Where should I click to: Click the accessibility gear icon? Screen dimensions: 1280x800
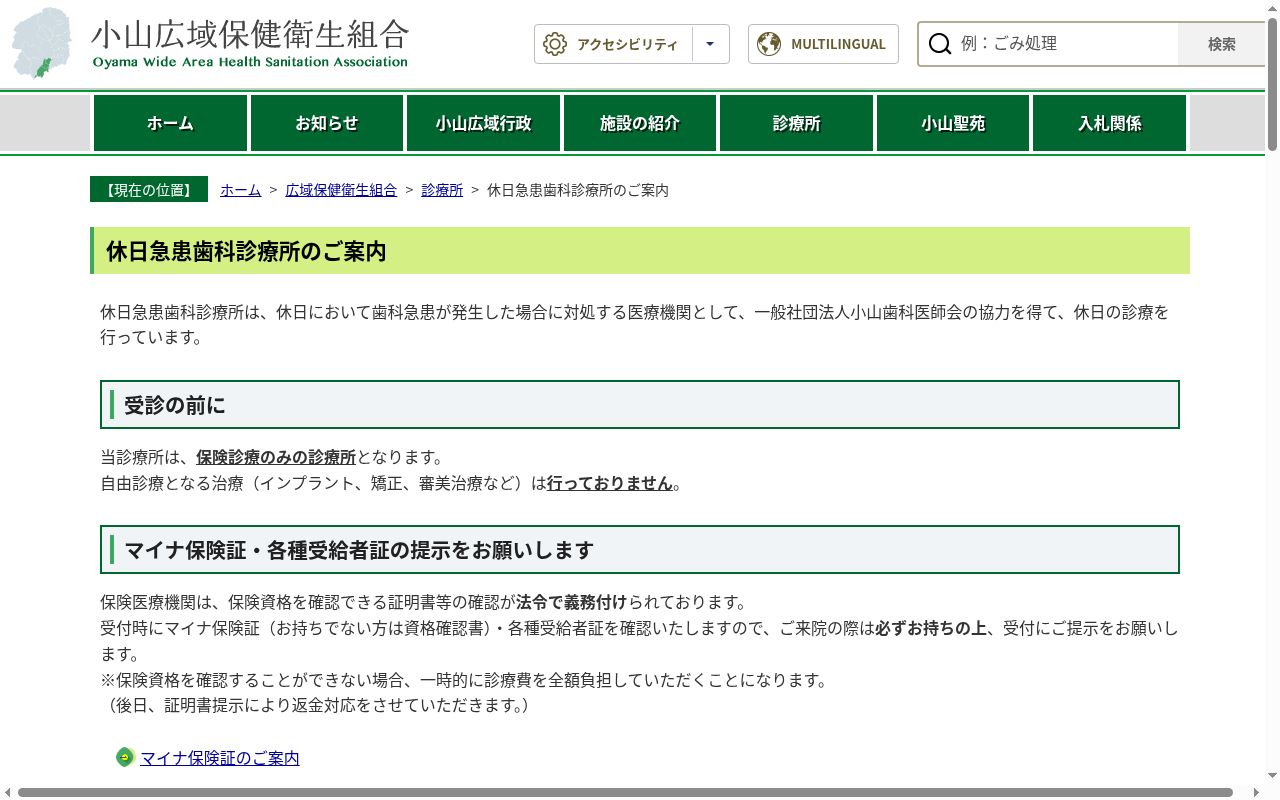[x=555, y=44]
